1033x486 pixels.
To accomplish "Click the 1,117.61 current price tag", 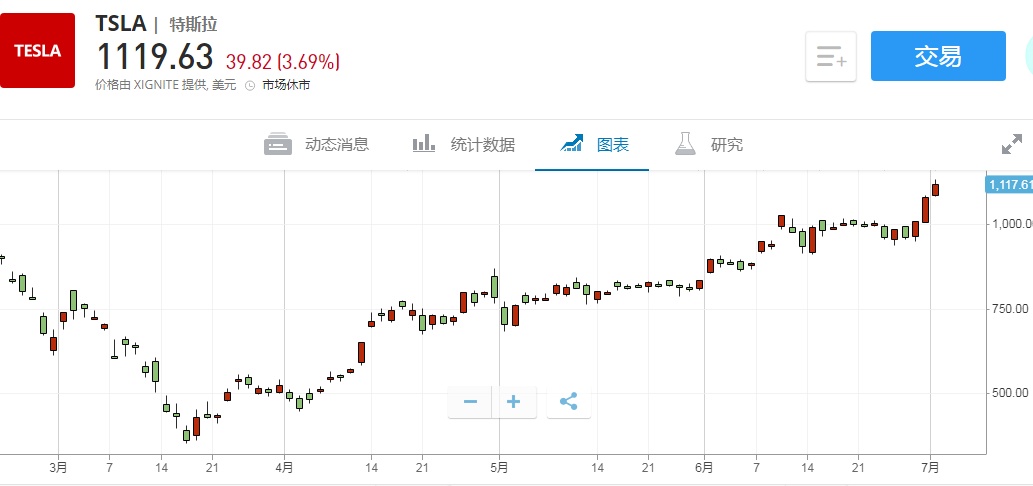I will coord(1009,184).
